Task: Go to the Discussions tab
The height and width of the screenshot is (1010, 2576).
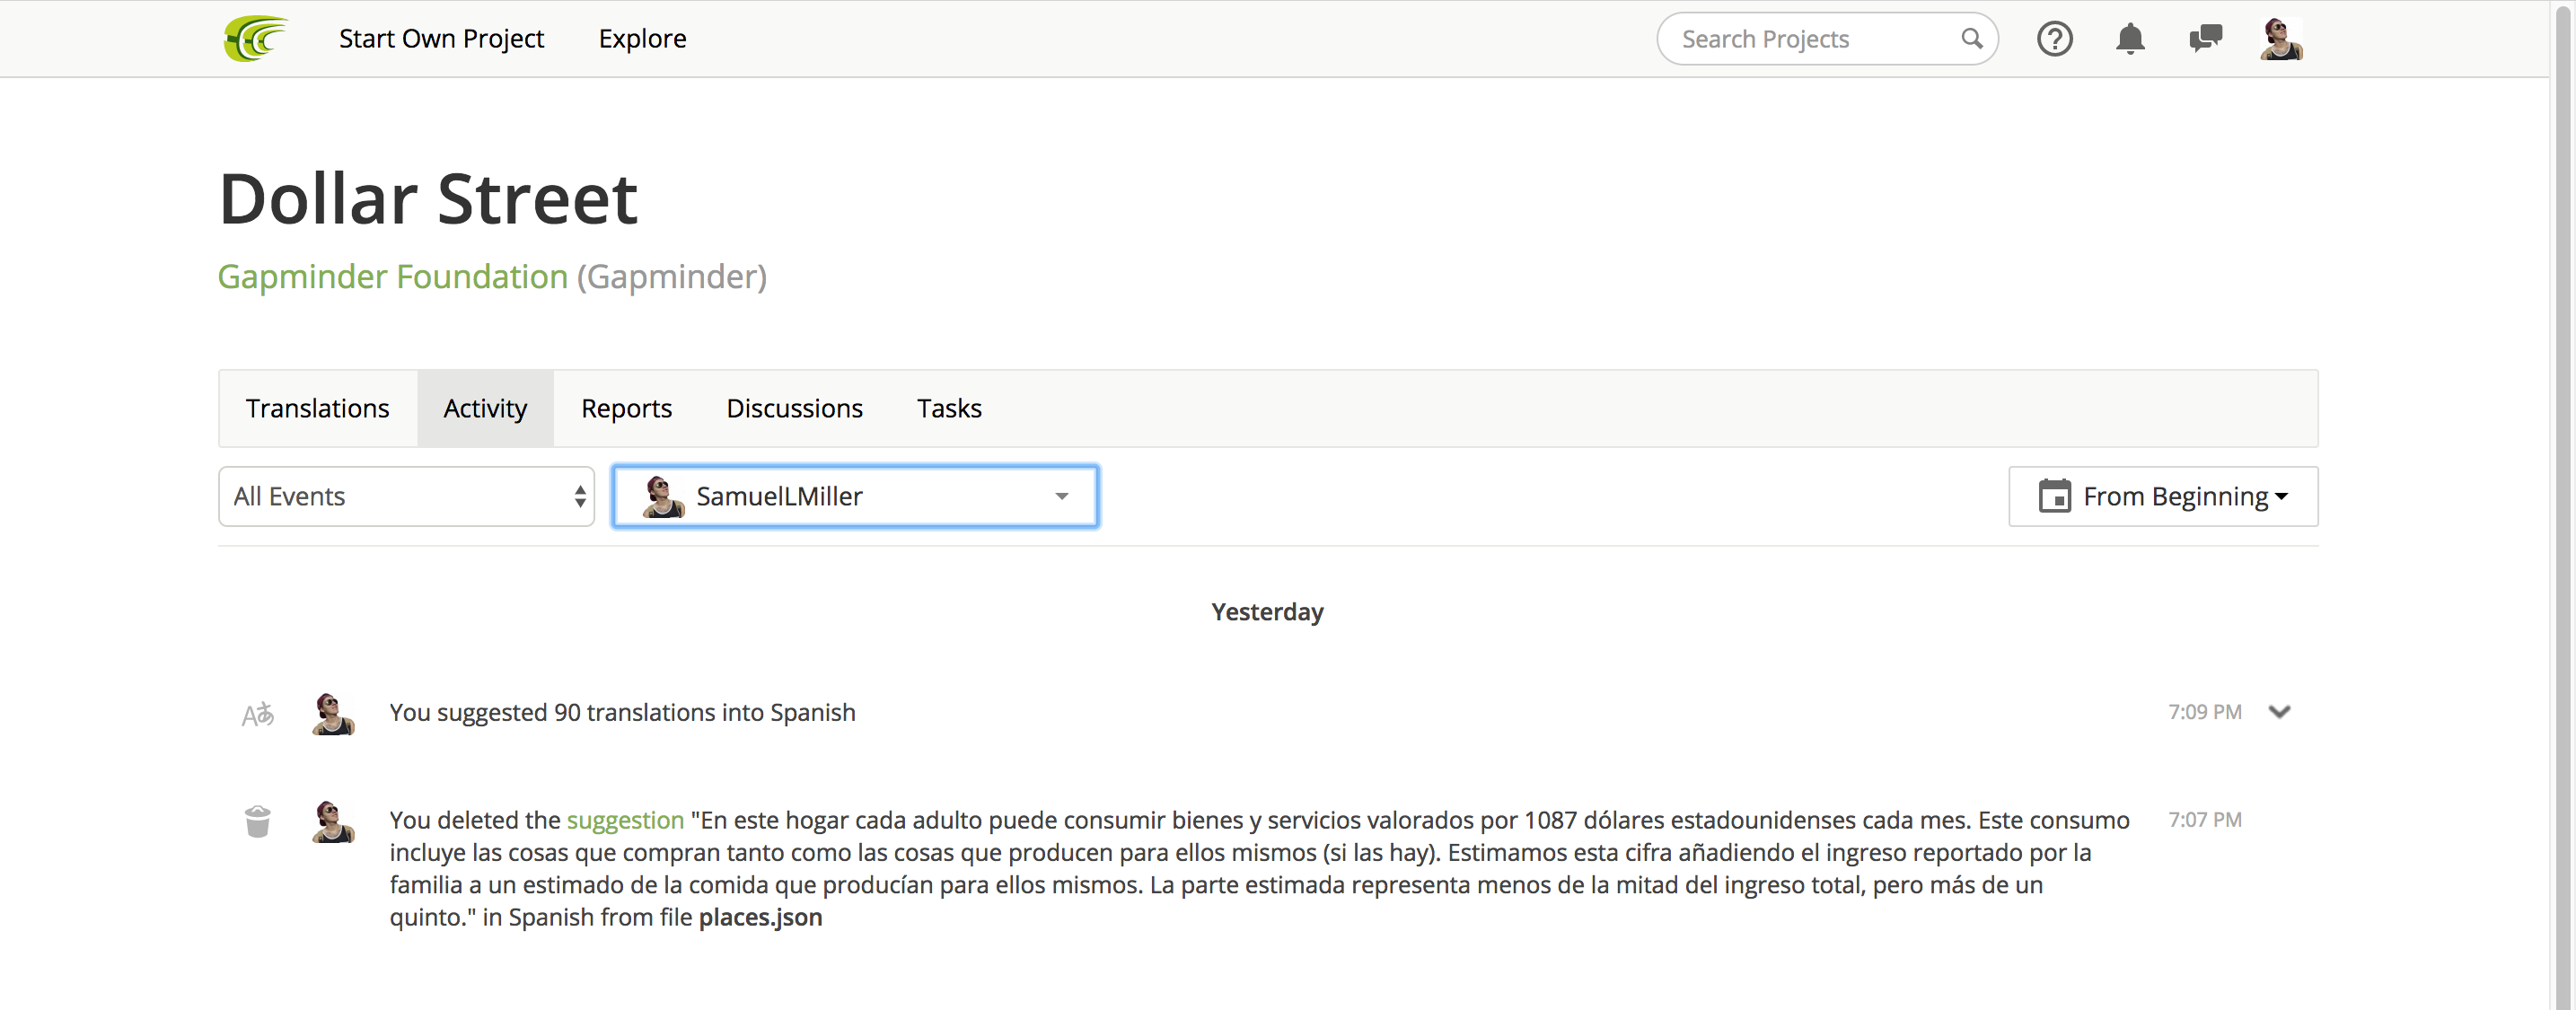Action: (x=794, y=408)
